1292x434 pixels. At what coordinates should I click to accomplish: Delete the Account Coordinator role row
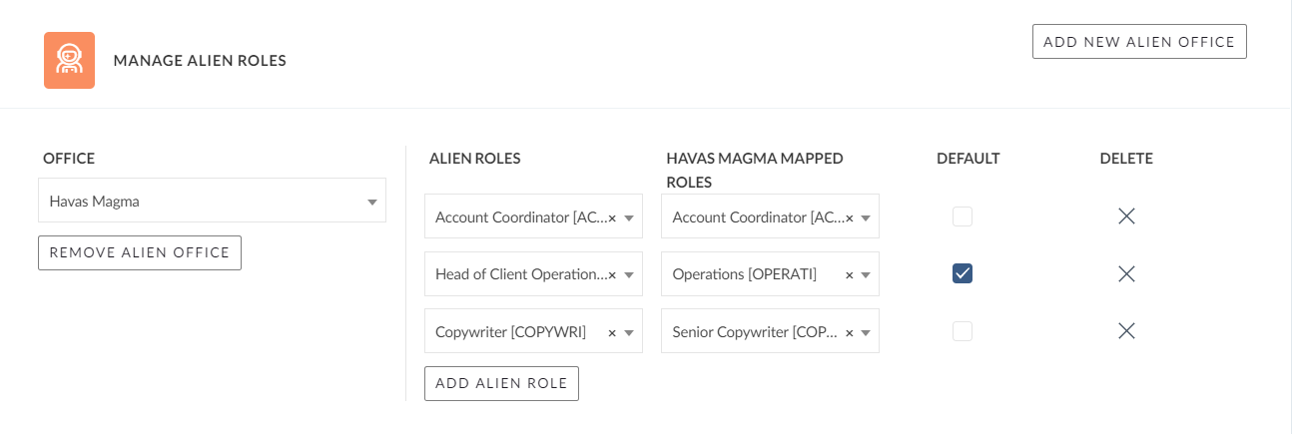tap(1126, 216)
